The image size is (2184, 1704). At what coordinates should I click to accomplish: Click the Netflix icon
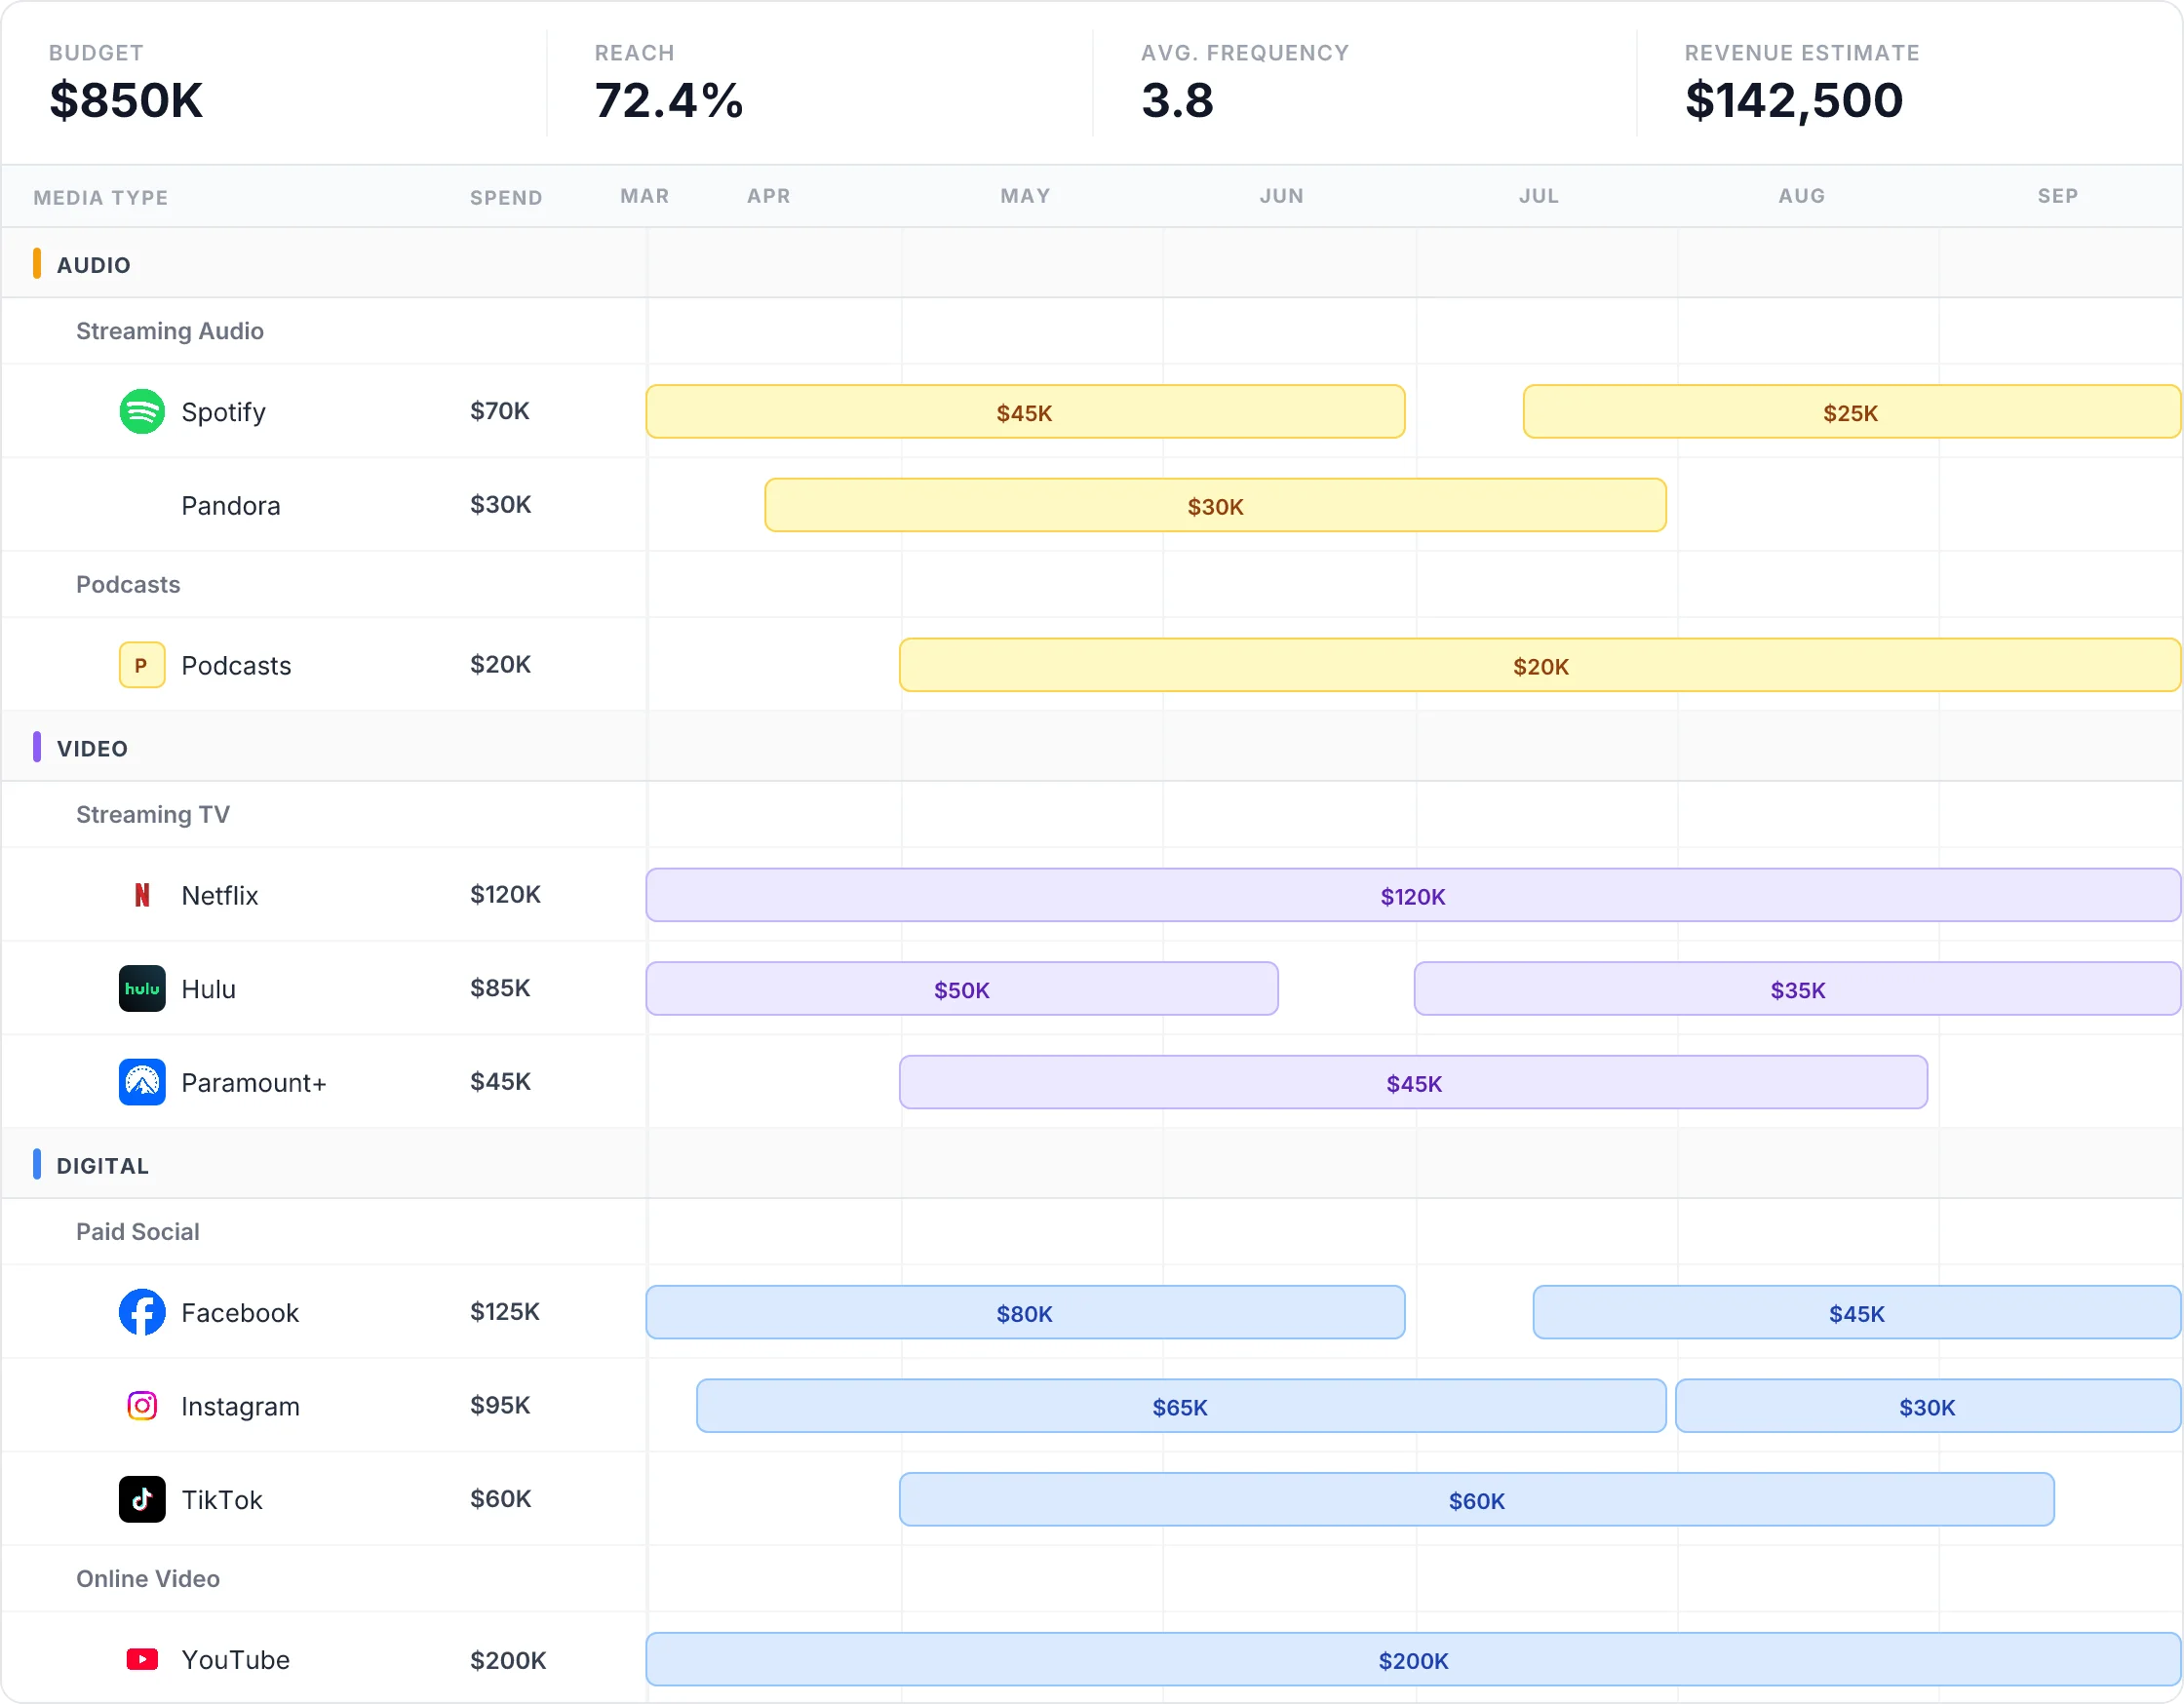coord(142,895)
